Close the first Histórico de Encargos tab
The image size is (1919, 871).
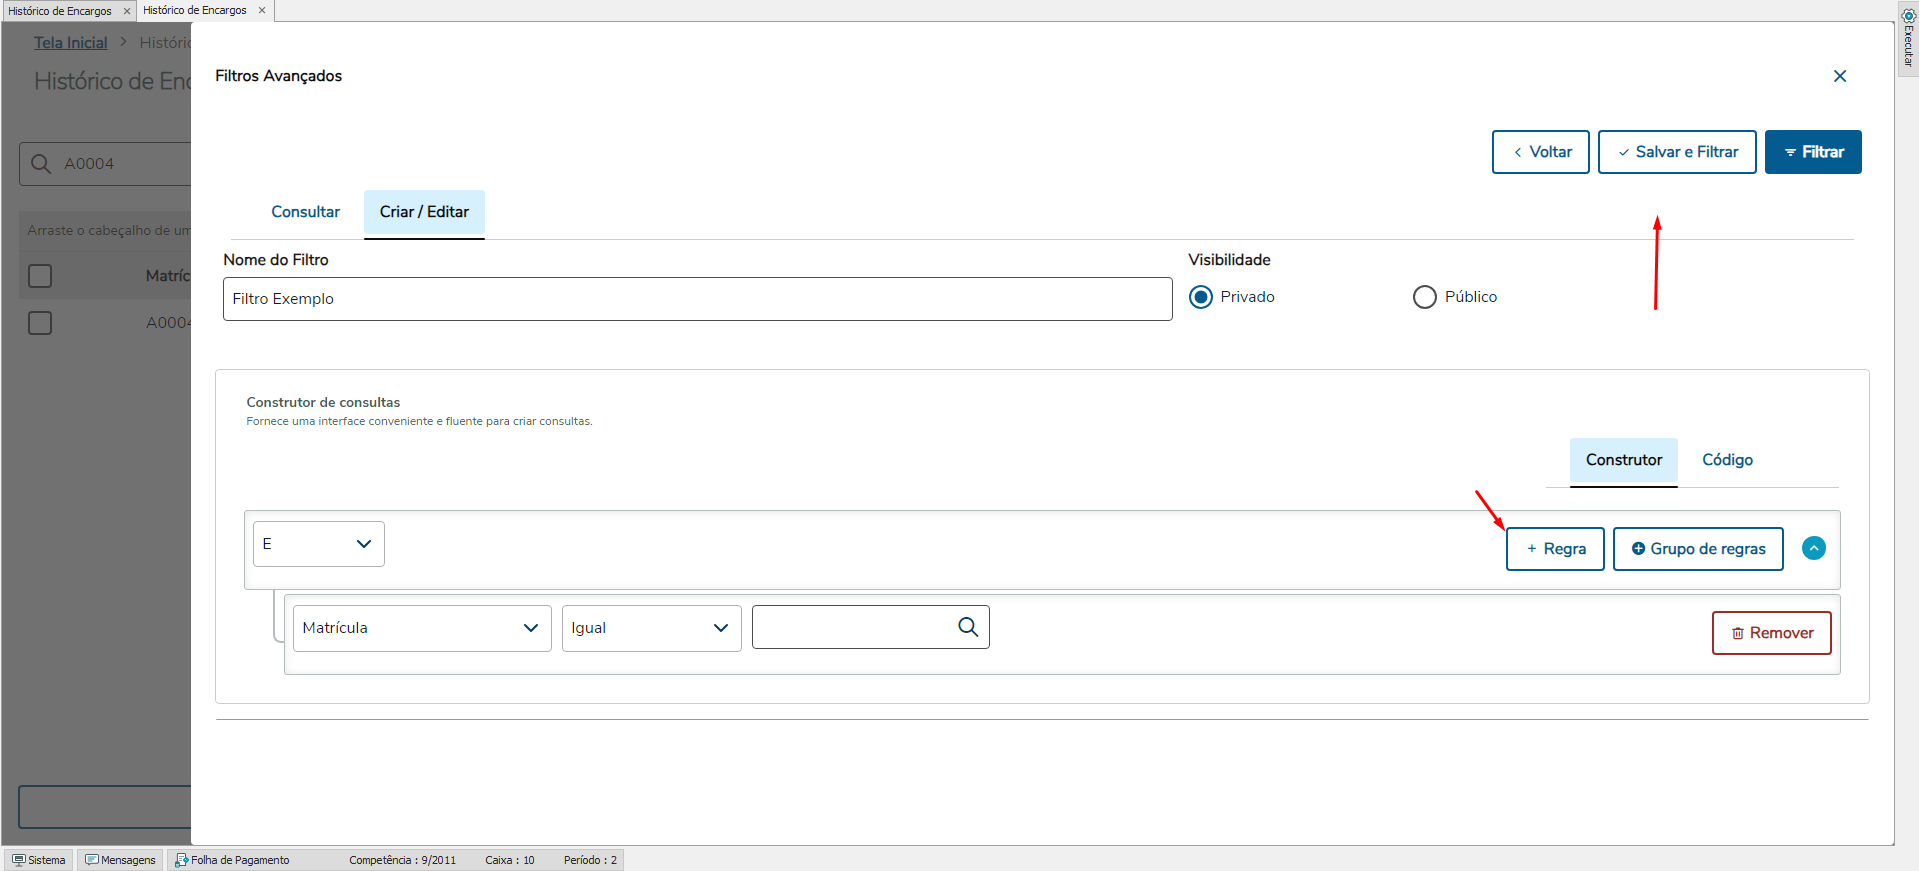(x=127, y=11)
